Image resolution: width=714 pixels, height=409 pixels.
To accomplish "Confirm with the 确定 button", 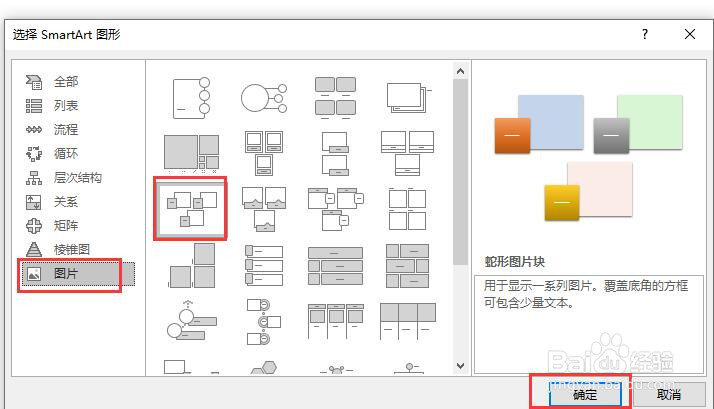I will pyautogui.click(x=585, y=394).
